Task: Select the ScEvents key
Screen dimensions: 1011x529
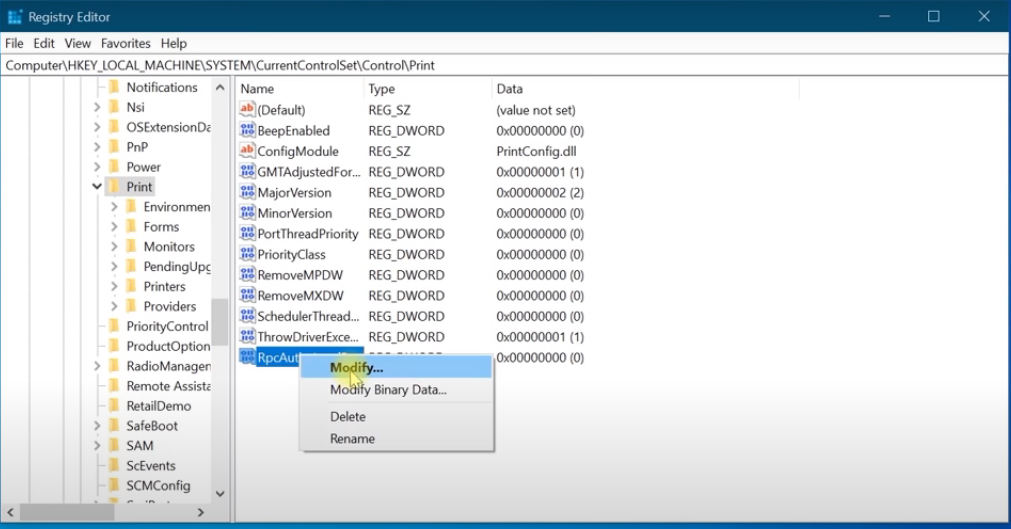Action: tap(151, 466)
